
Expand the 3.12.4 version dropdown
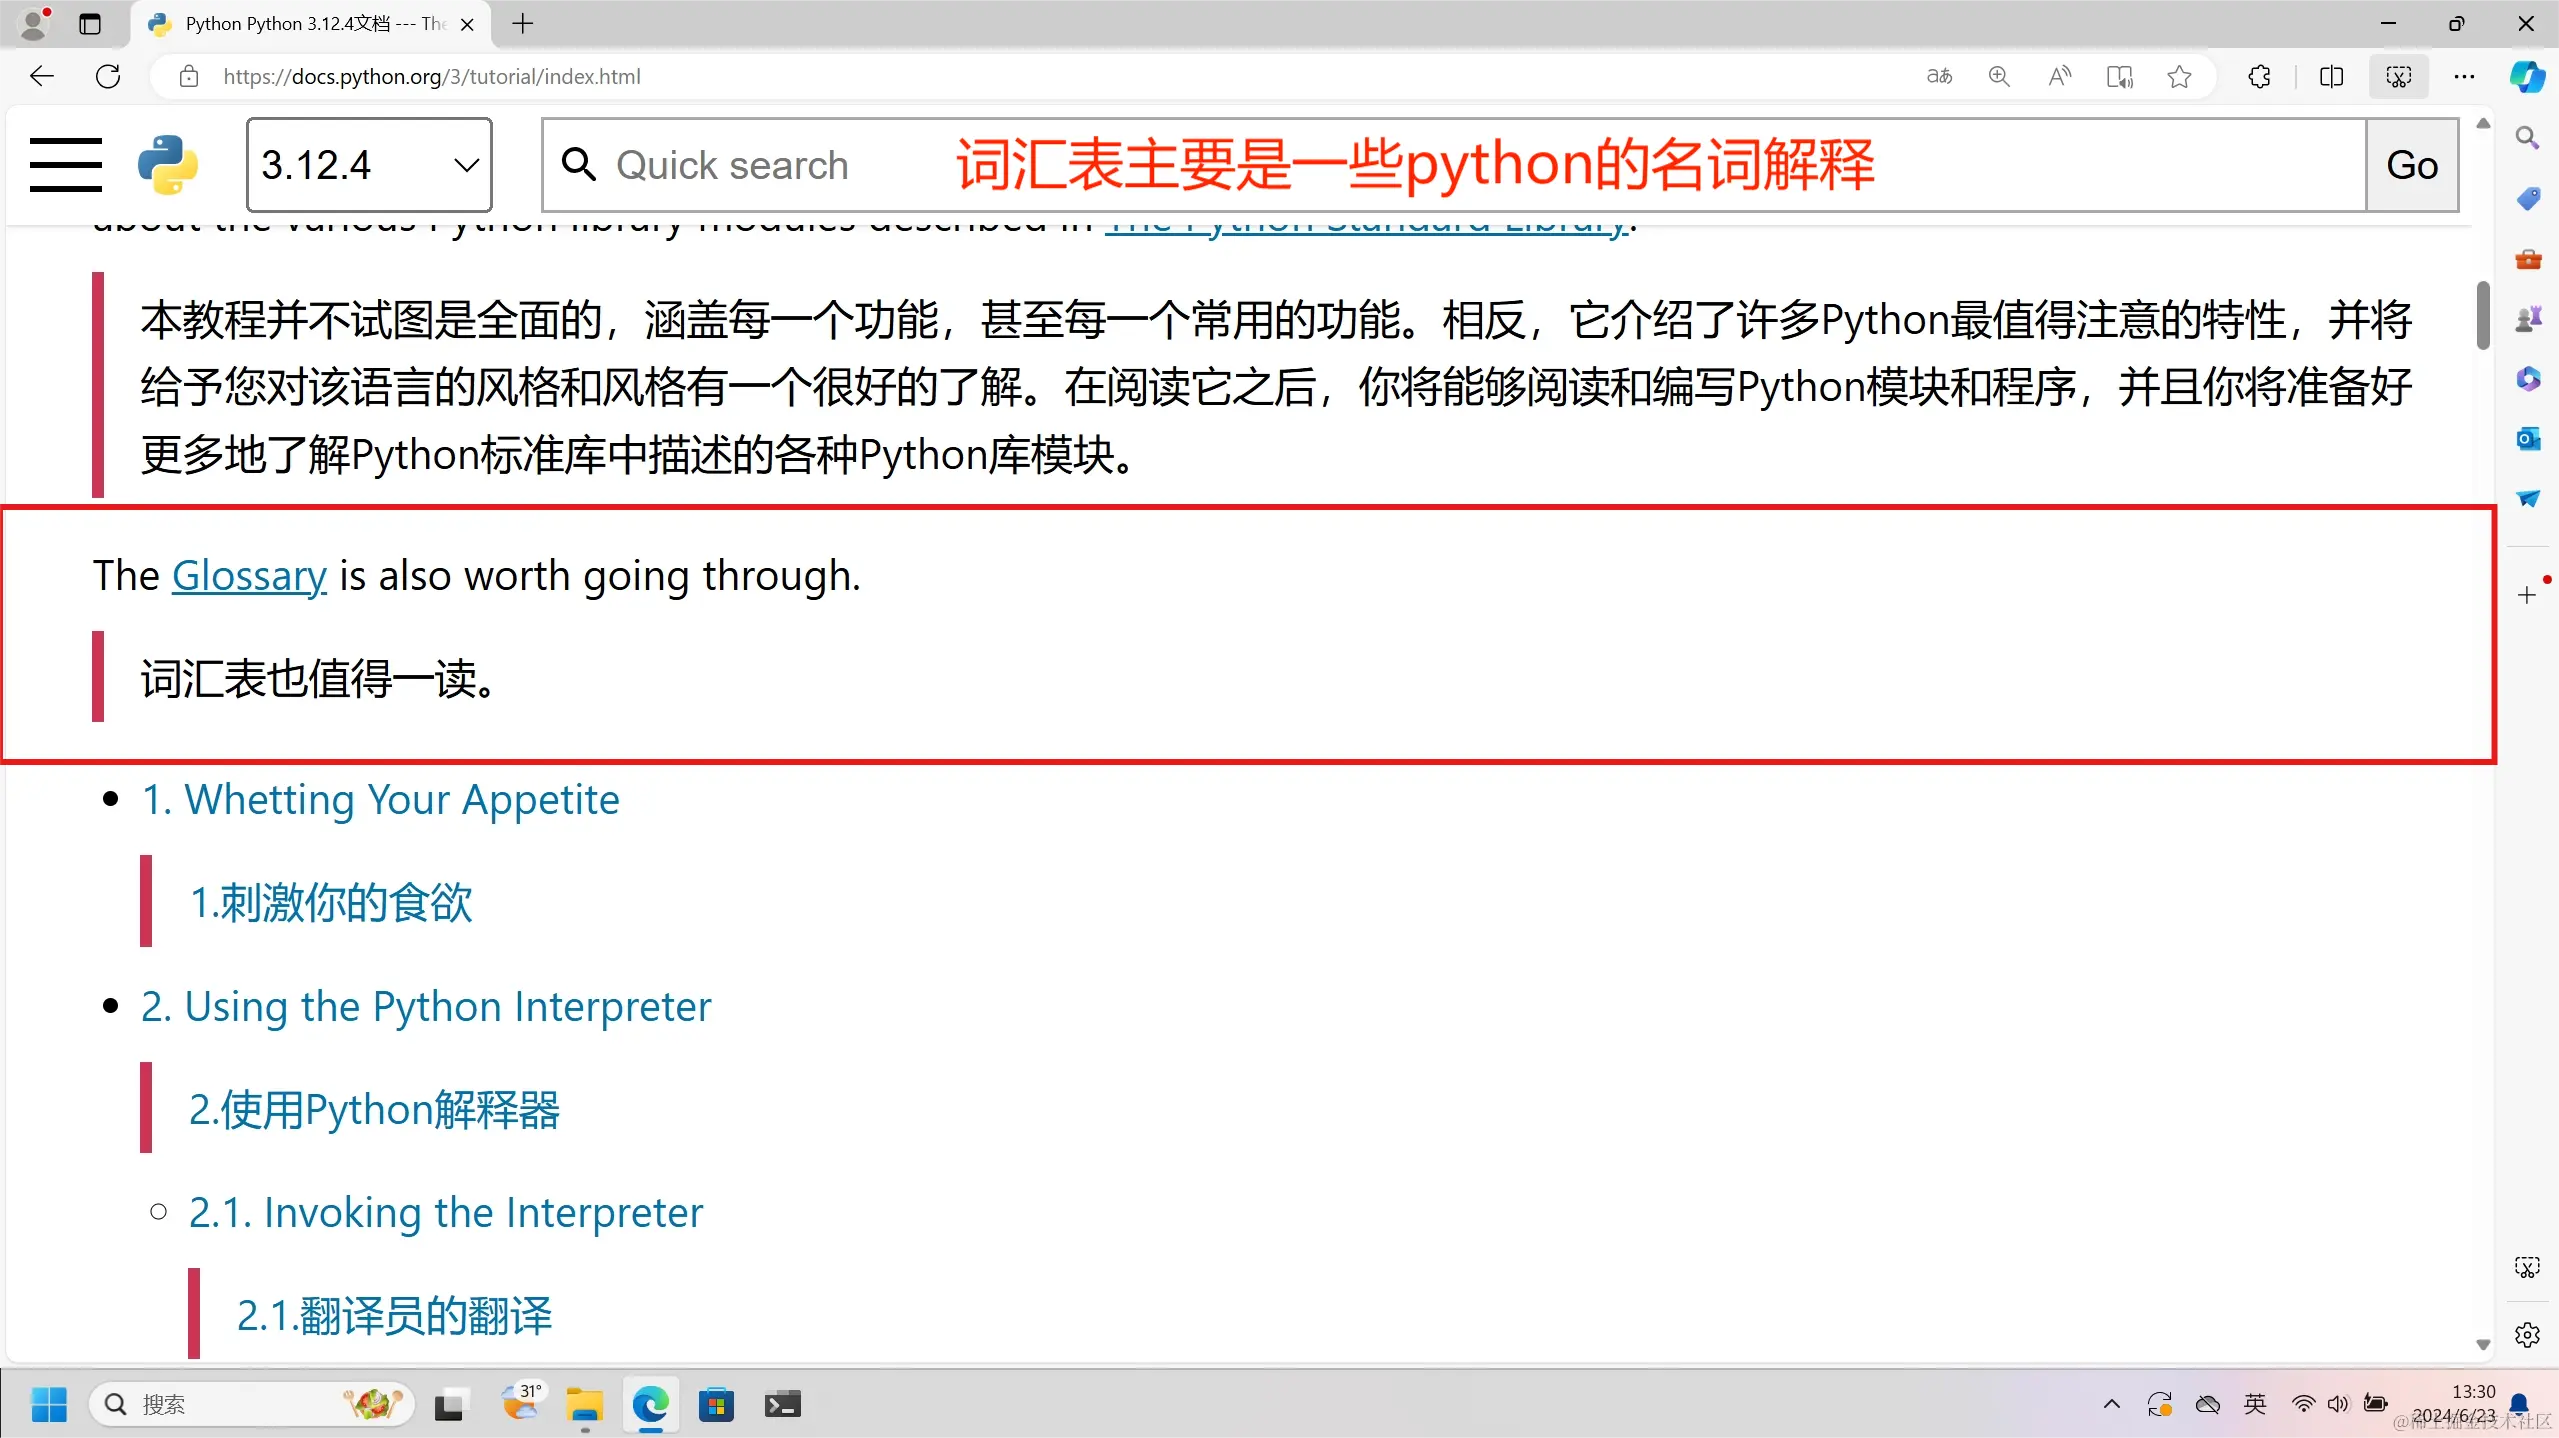point(369,165)
